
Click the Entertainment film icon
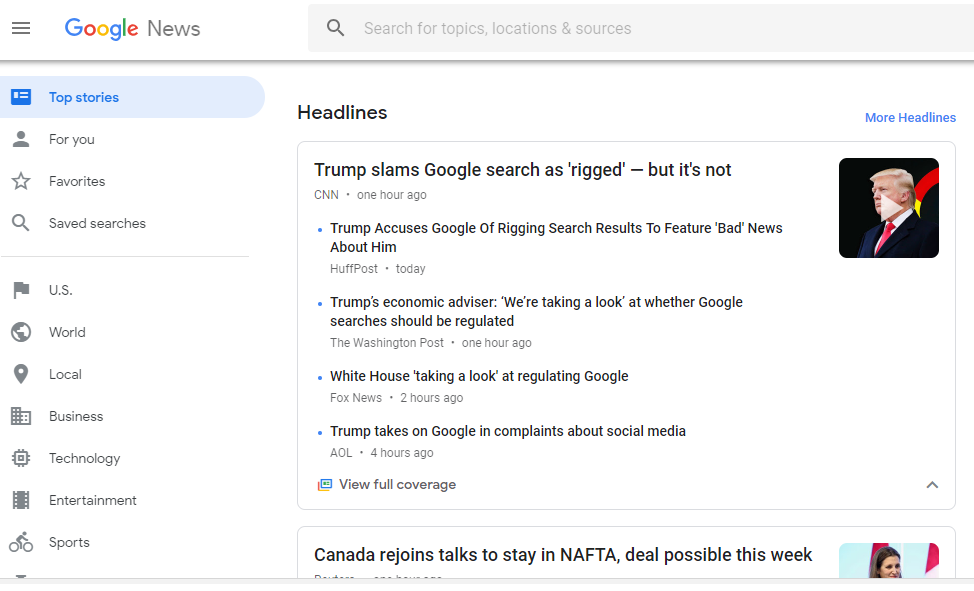[x=21, y=500]
